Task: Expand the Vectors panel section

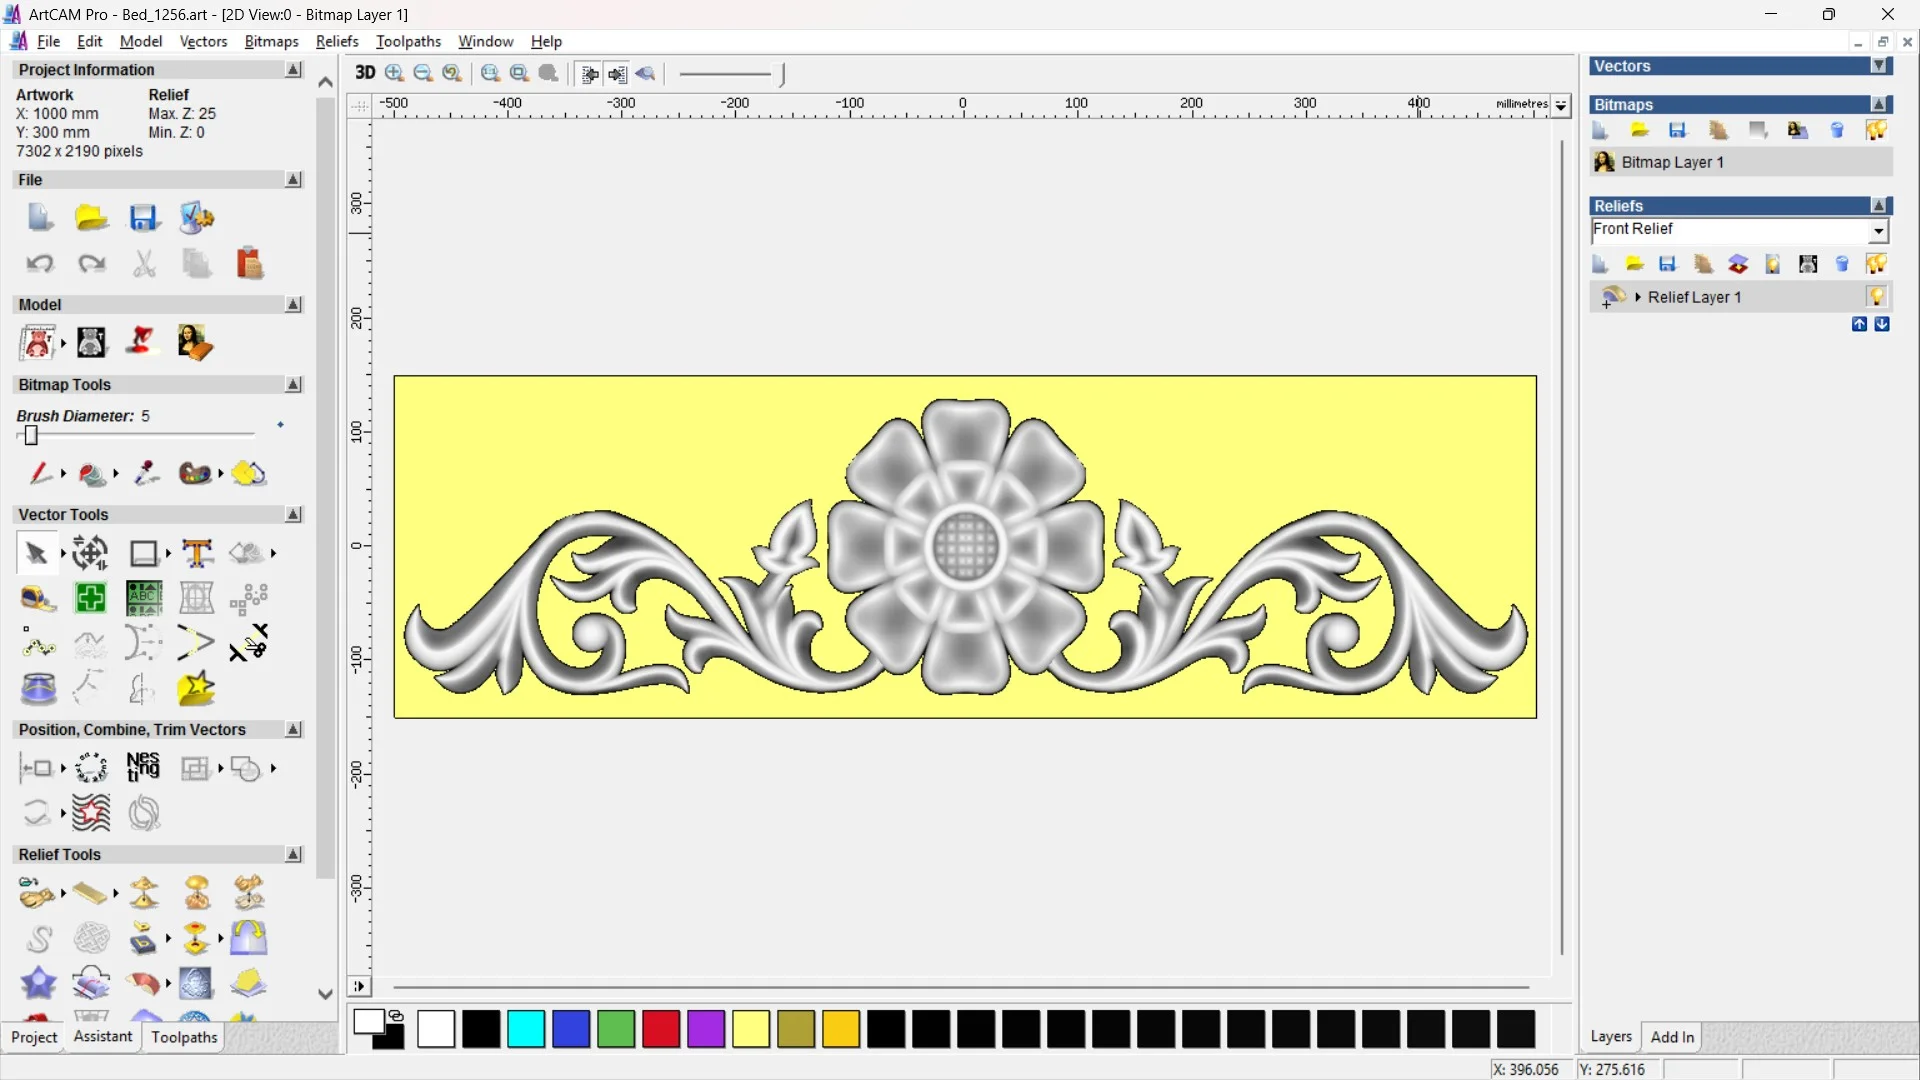Action: 1880,66
